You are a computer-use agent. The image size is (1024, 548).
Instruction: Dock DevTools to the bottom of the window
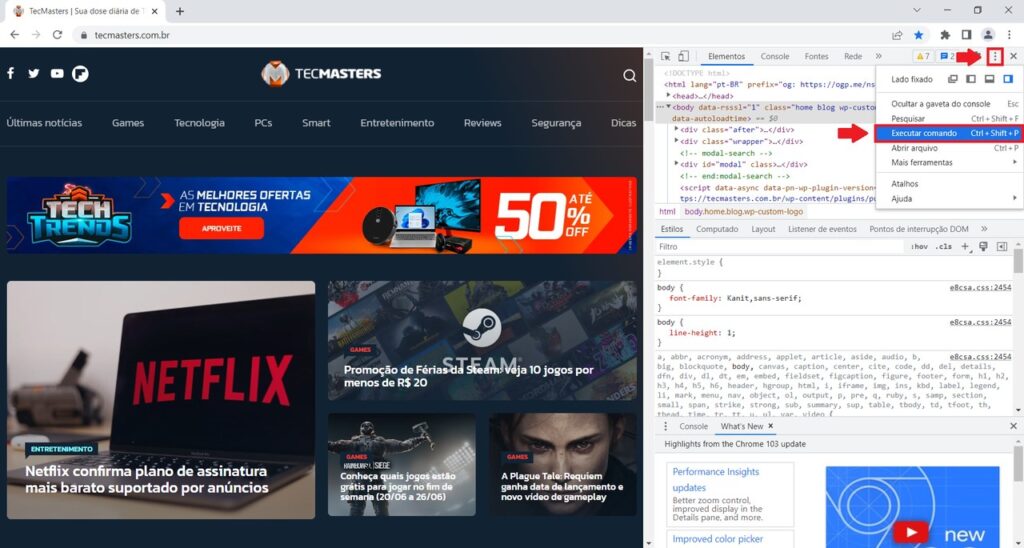989,79
